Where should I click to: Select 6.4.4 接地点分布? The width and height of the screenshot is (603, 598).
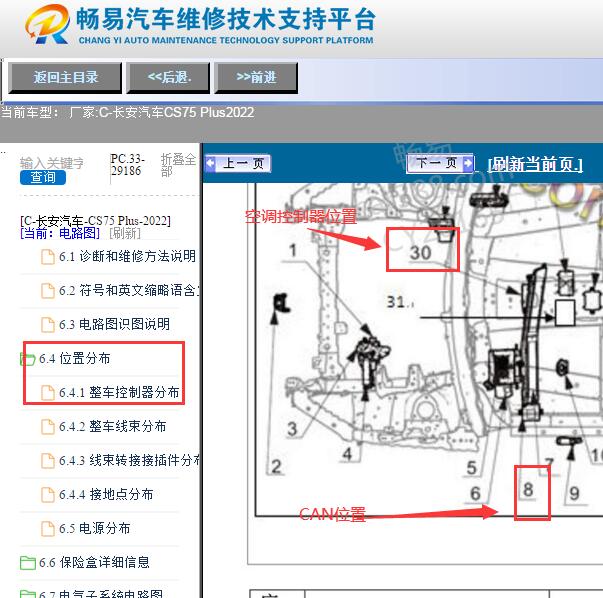click(x=106, y=495)
